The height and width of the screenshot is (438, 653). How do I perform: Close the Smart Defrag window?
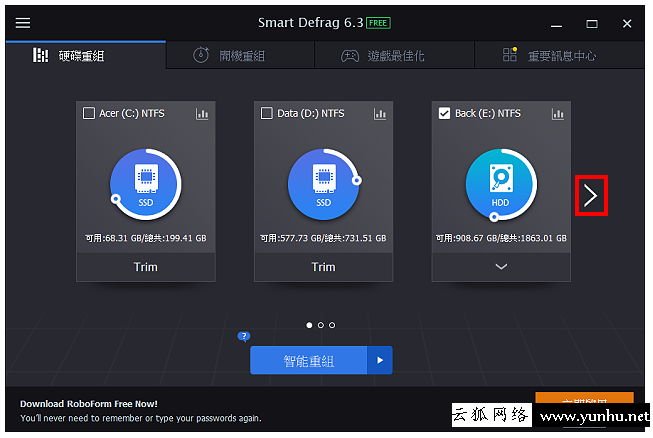pyautogui.click(x=627, y=24)
